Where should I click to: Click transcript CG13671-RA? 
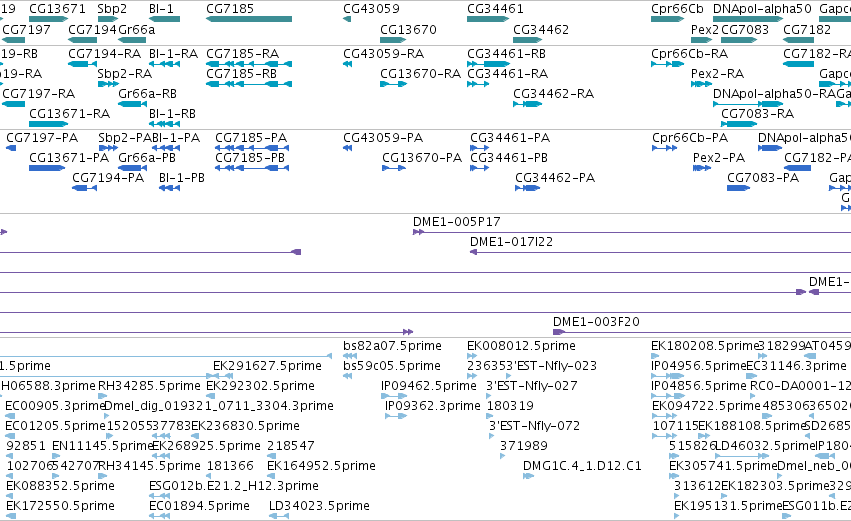[x=48, y=124]
